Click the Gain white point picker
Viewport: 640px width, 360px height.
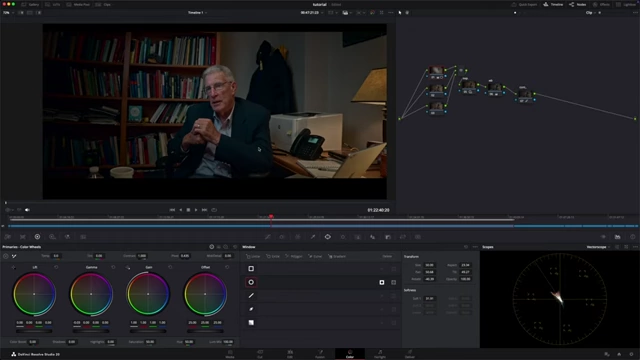coord(128,267)
